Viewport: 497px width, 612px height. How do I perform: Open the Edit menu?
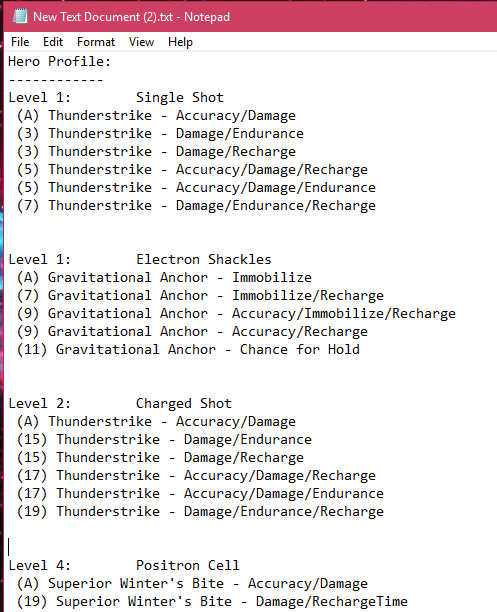53,42
